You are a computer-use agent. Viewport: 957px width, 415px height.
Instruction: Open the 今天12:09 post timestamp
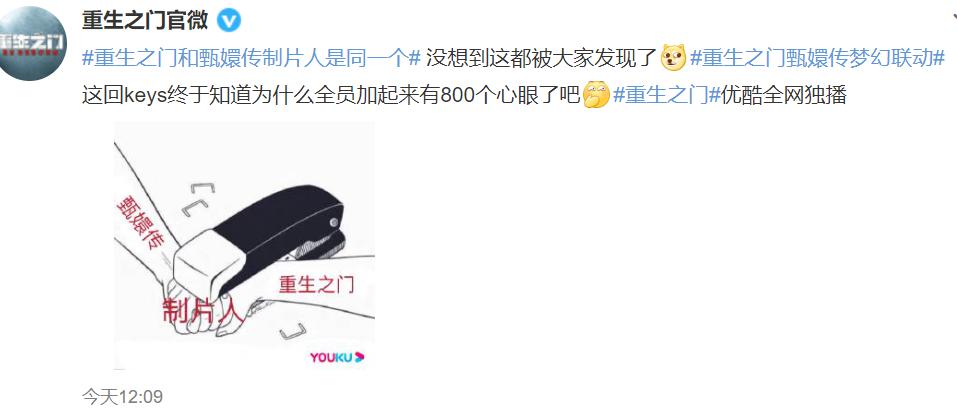122,397
